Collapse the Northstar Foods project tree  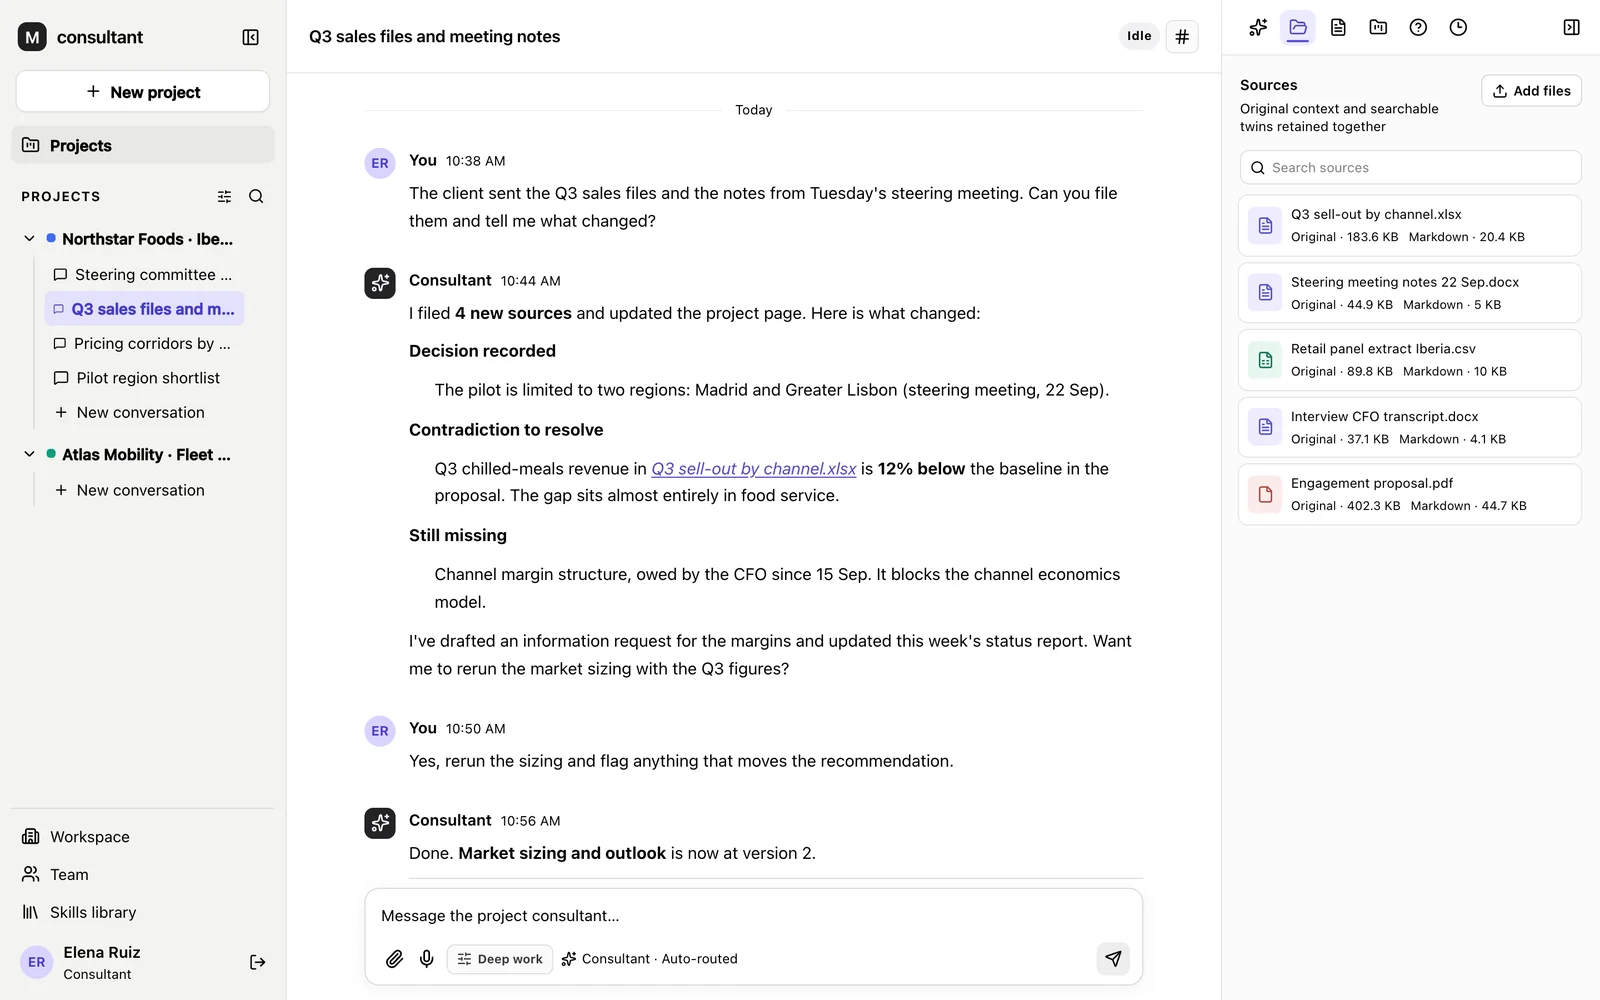pos(29,239)
